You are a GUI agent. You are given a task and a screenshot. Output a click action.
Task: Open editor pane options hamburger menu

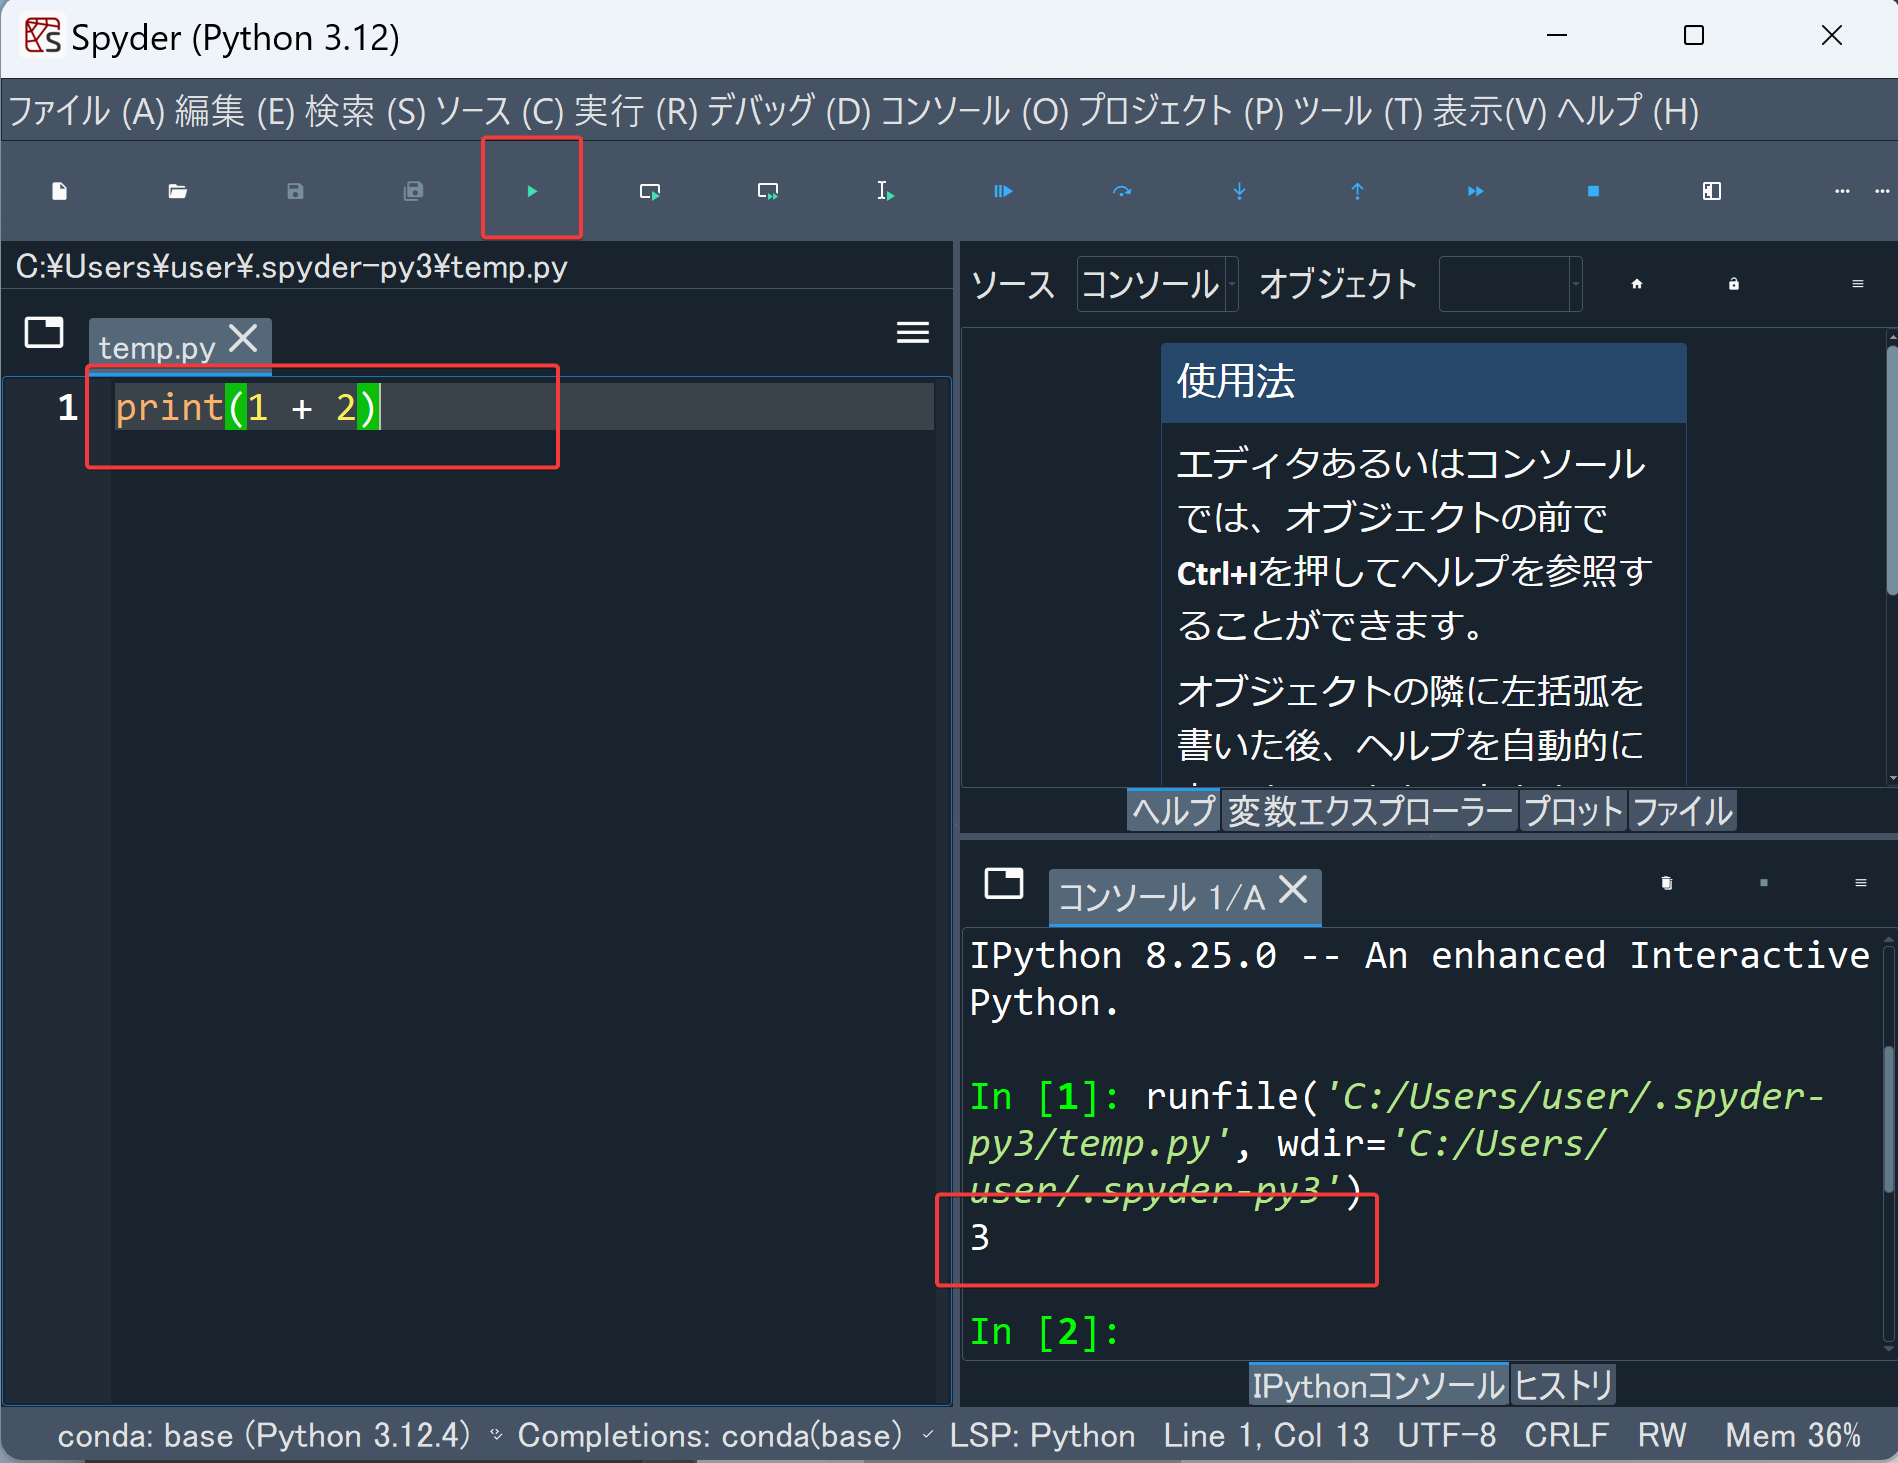[912, 332]
